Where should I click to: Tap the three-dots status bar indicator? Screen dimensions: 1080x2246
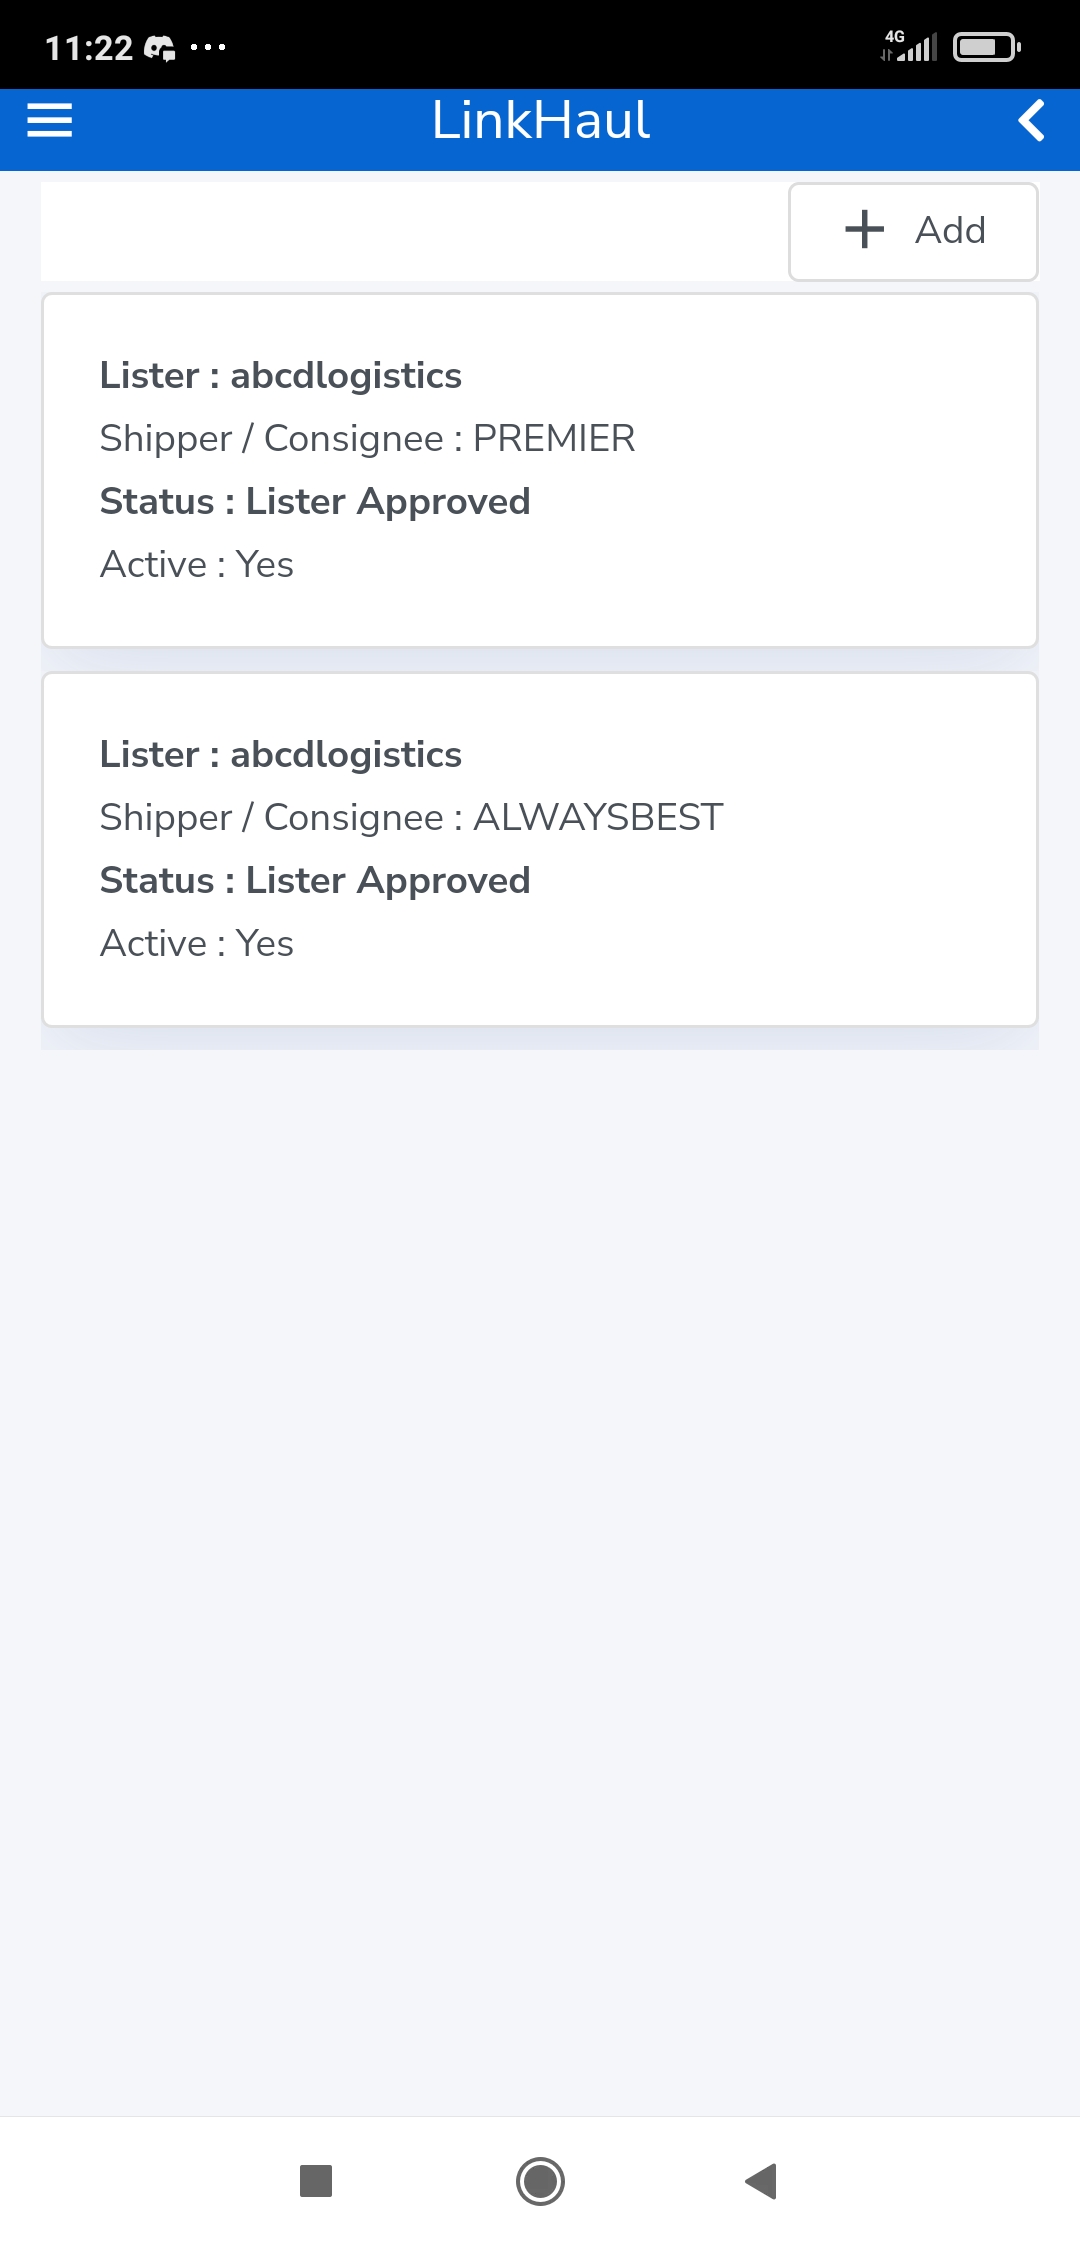tap(208, 47)
